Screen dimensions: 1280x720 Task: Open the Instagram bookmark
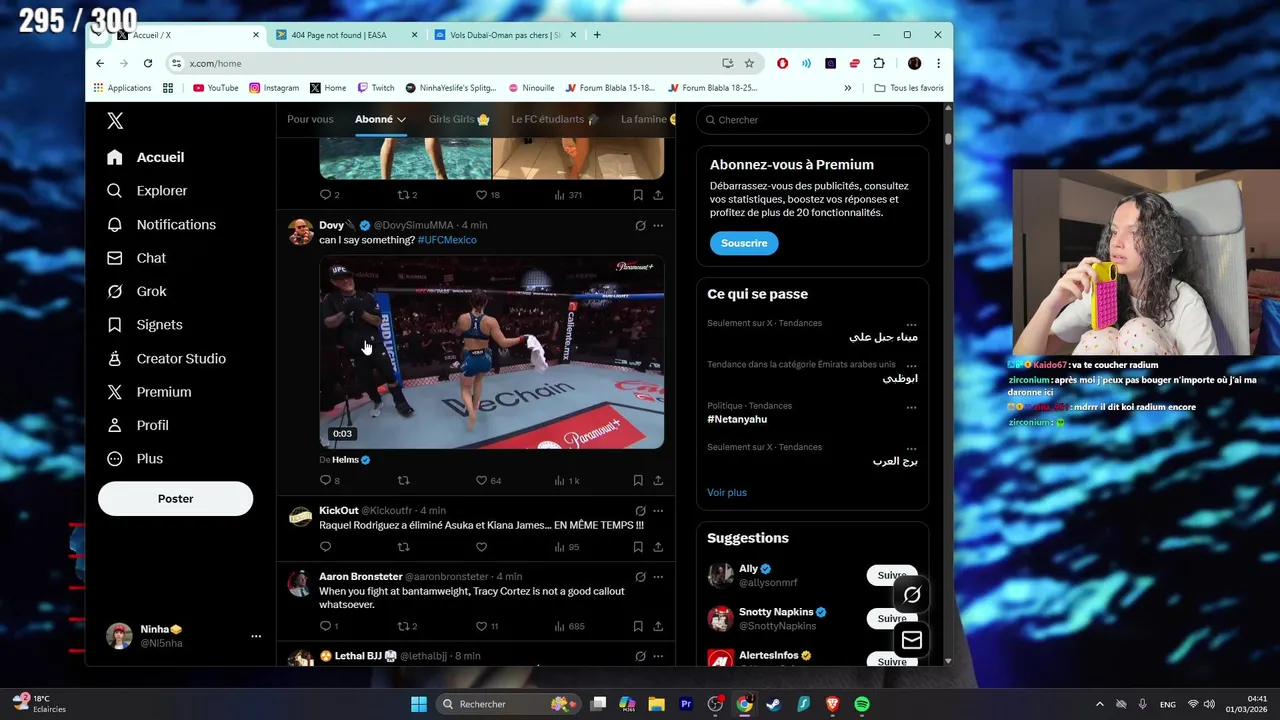[x=274, y=88]
